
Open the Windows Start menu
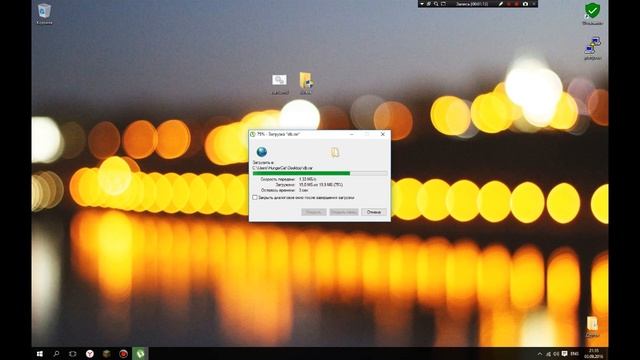[x=40, y=353]
